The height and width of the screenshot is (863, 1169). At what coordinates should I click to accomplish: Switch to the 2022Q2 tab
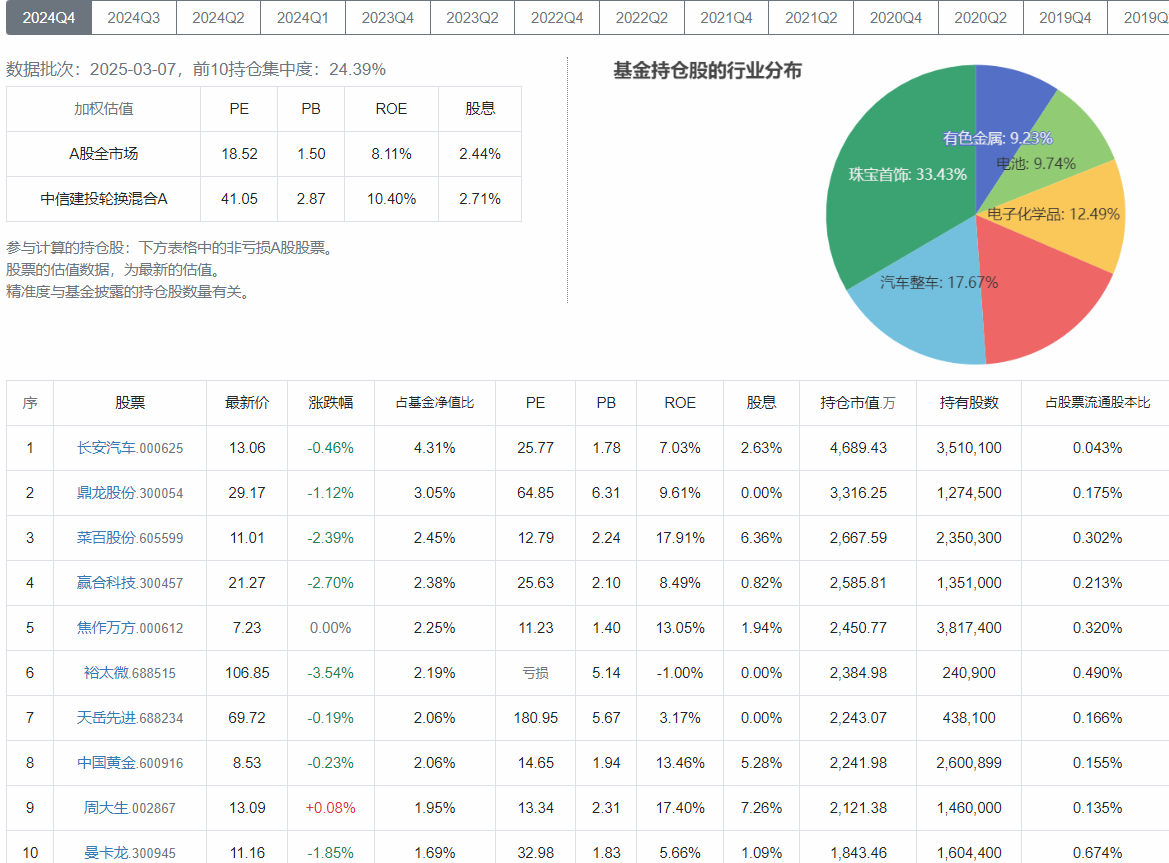(x=642, y=17)
